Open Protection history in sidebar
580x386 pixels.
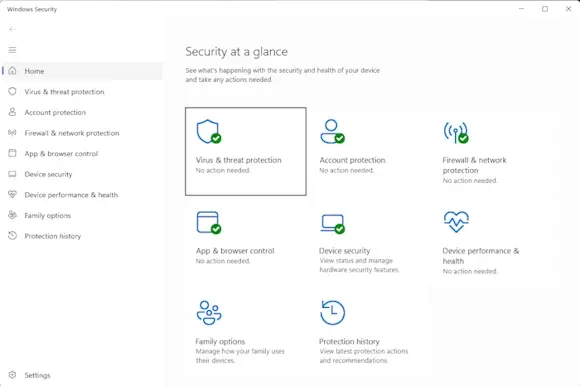[x=82, y=236]
